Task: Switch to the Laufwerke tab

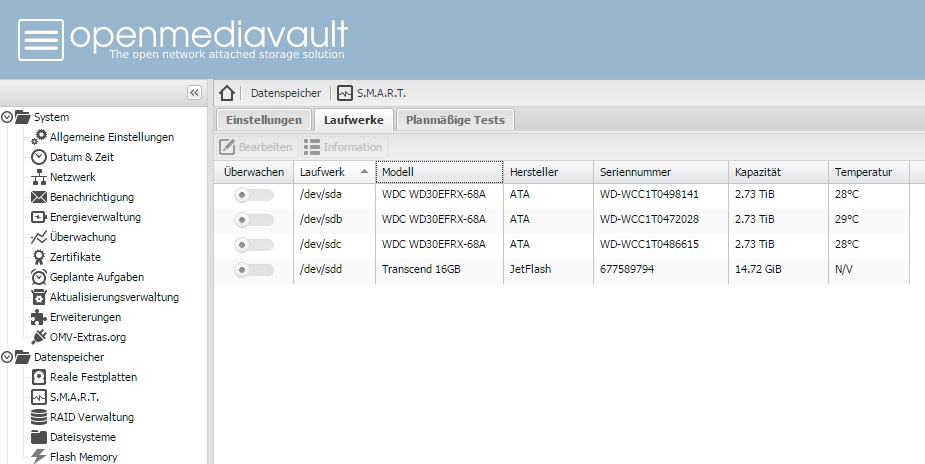Action: (x=353, y=120)
